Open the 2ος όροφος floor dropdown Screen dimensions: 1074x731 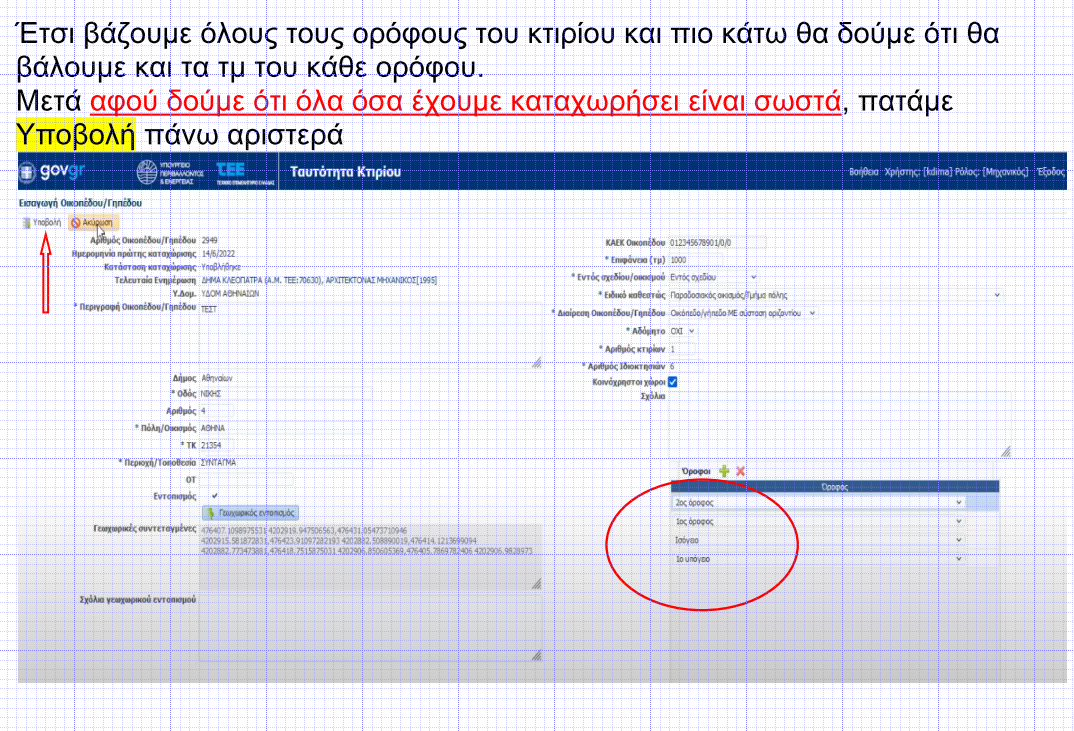coord(819,503)
